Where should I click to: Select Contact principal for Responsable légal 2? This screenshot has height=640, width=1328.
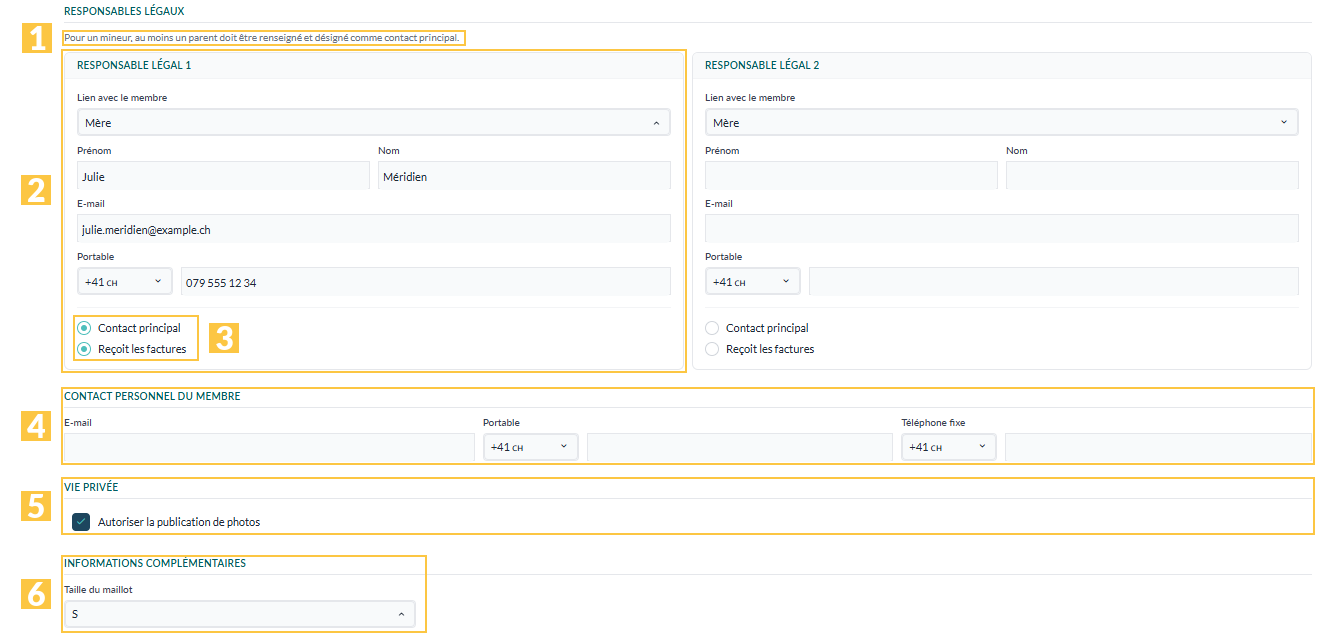(712, 328)
